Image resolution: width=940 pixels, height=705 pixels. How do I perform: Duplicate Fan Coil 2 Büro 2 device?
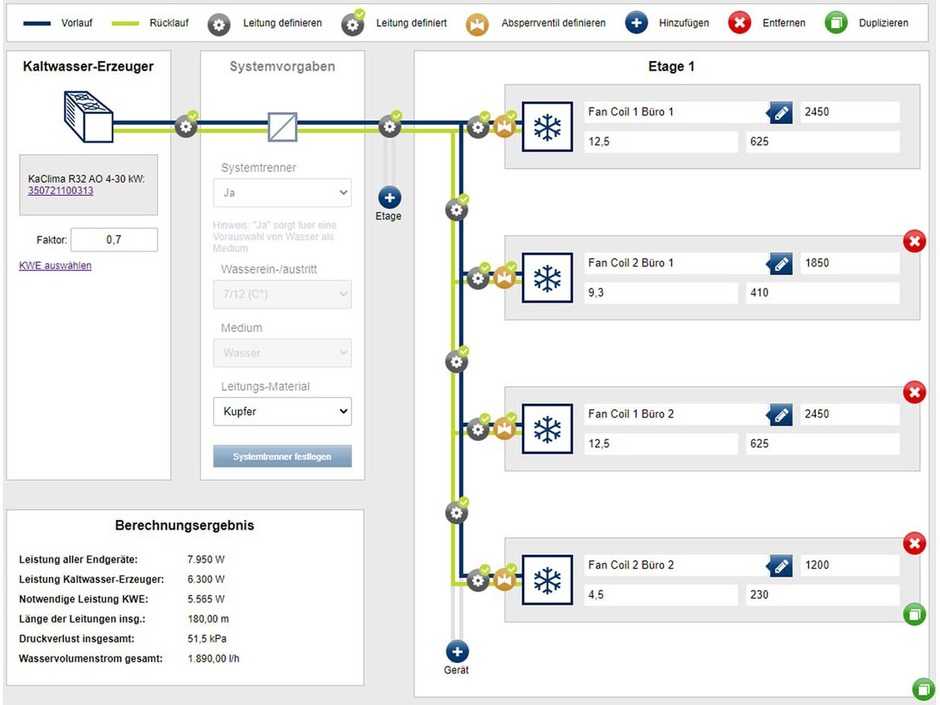tap(914, 614)
